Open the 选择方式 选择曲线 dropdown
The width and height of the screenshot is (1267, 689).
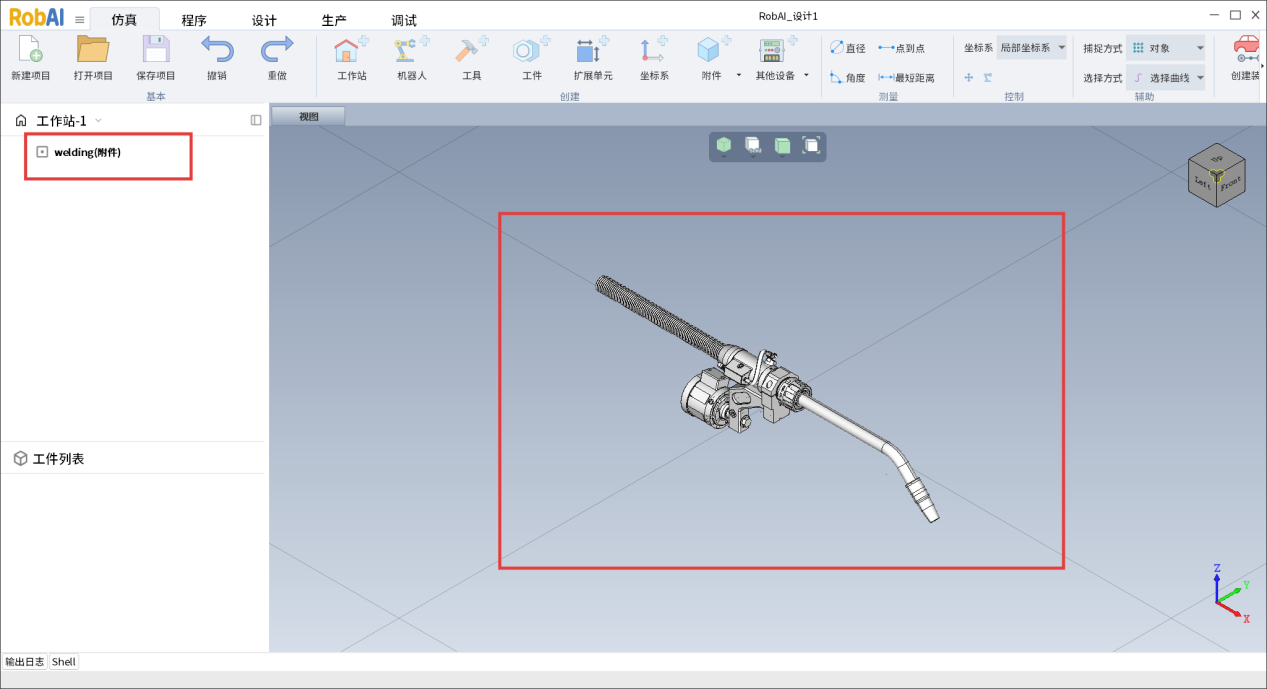click(1166, 77)
